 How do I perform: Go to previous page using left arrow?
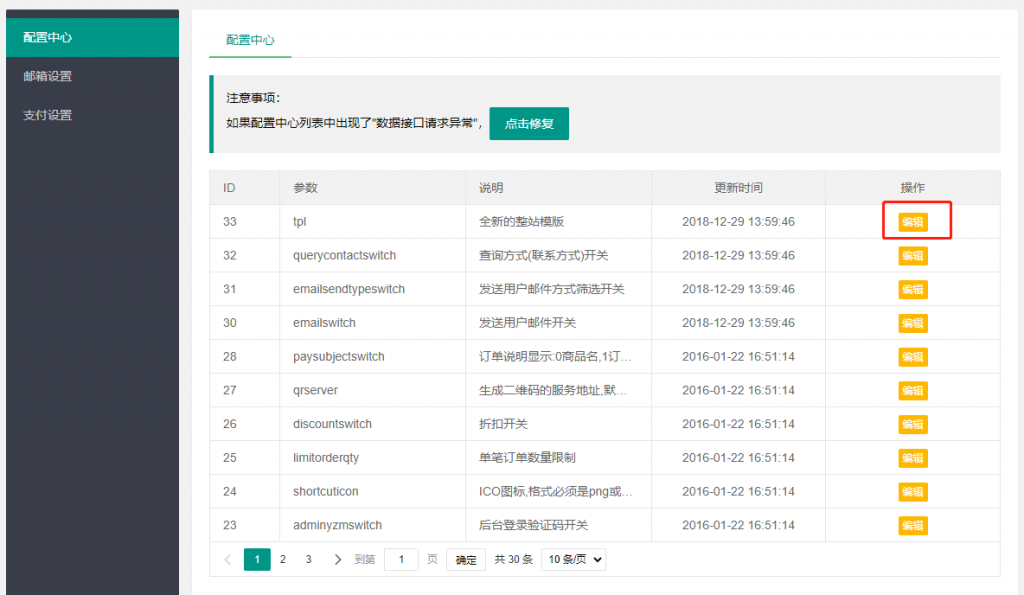point(228,560)
